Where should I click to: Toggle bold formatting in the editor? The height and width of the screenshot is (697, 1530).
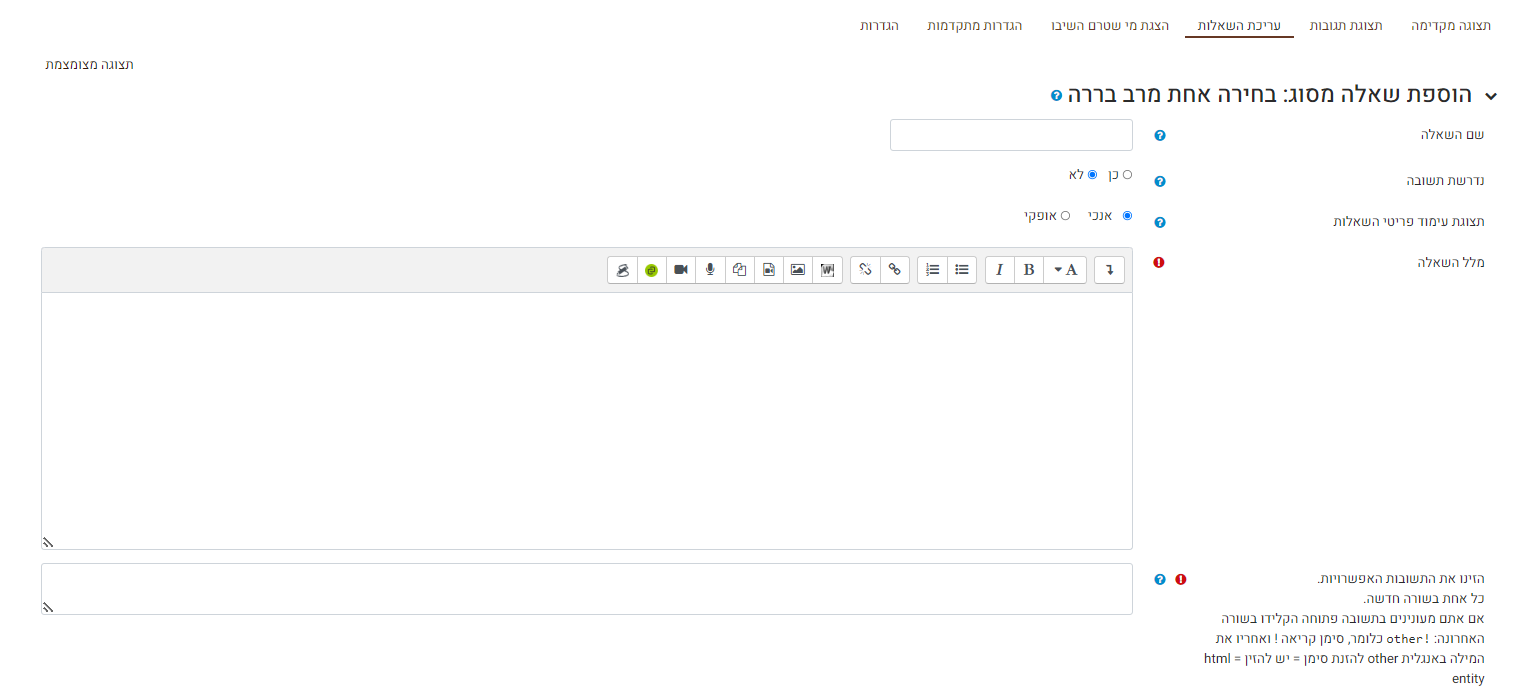[x=1028, y=270]
